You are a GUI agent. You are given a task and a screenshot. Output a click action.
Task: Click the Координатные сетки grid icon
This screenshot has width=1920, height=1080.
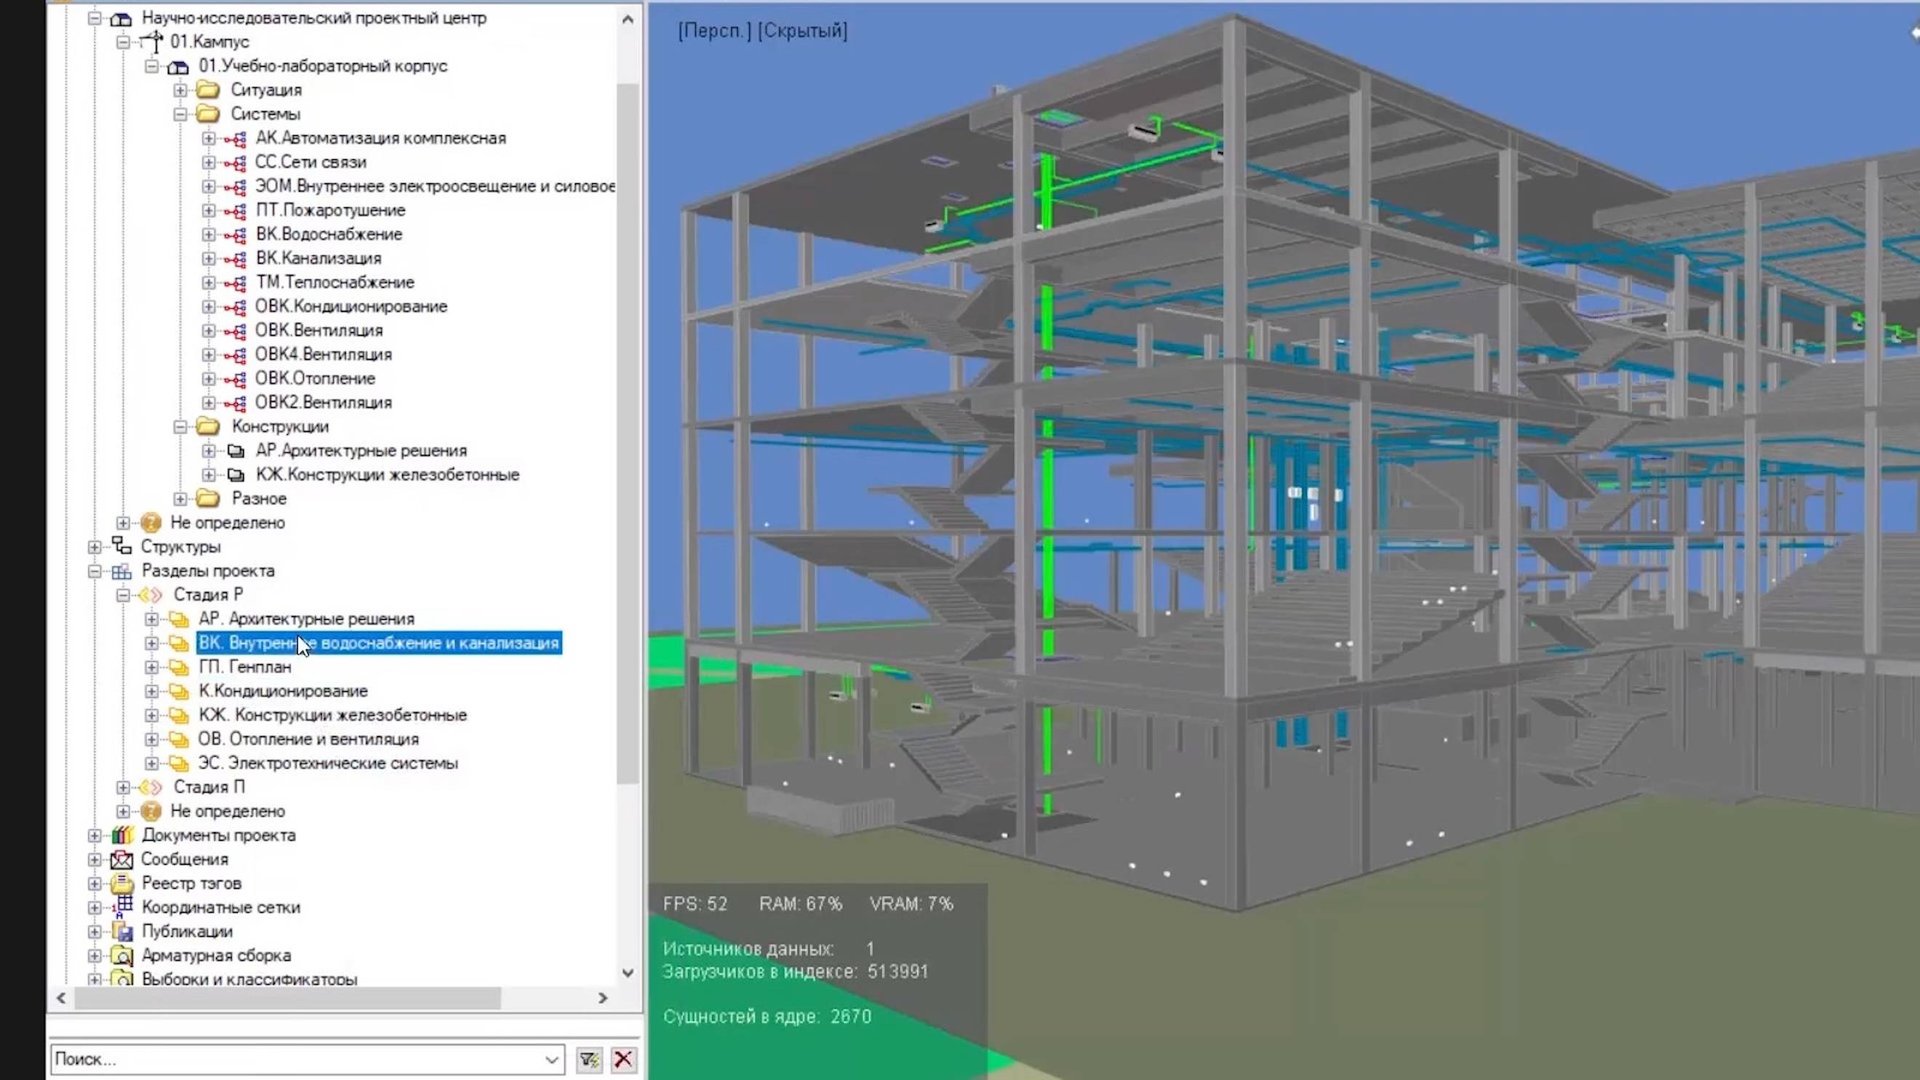coord(123,906)
